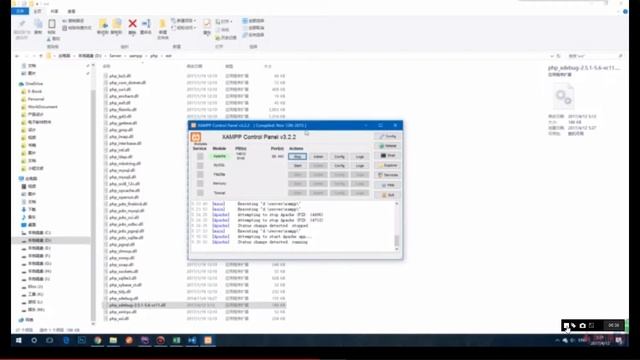Start the MySQL module in XAMPP

[x=297, y=166]
